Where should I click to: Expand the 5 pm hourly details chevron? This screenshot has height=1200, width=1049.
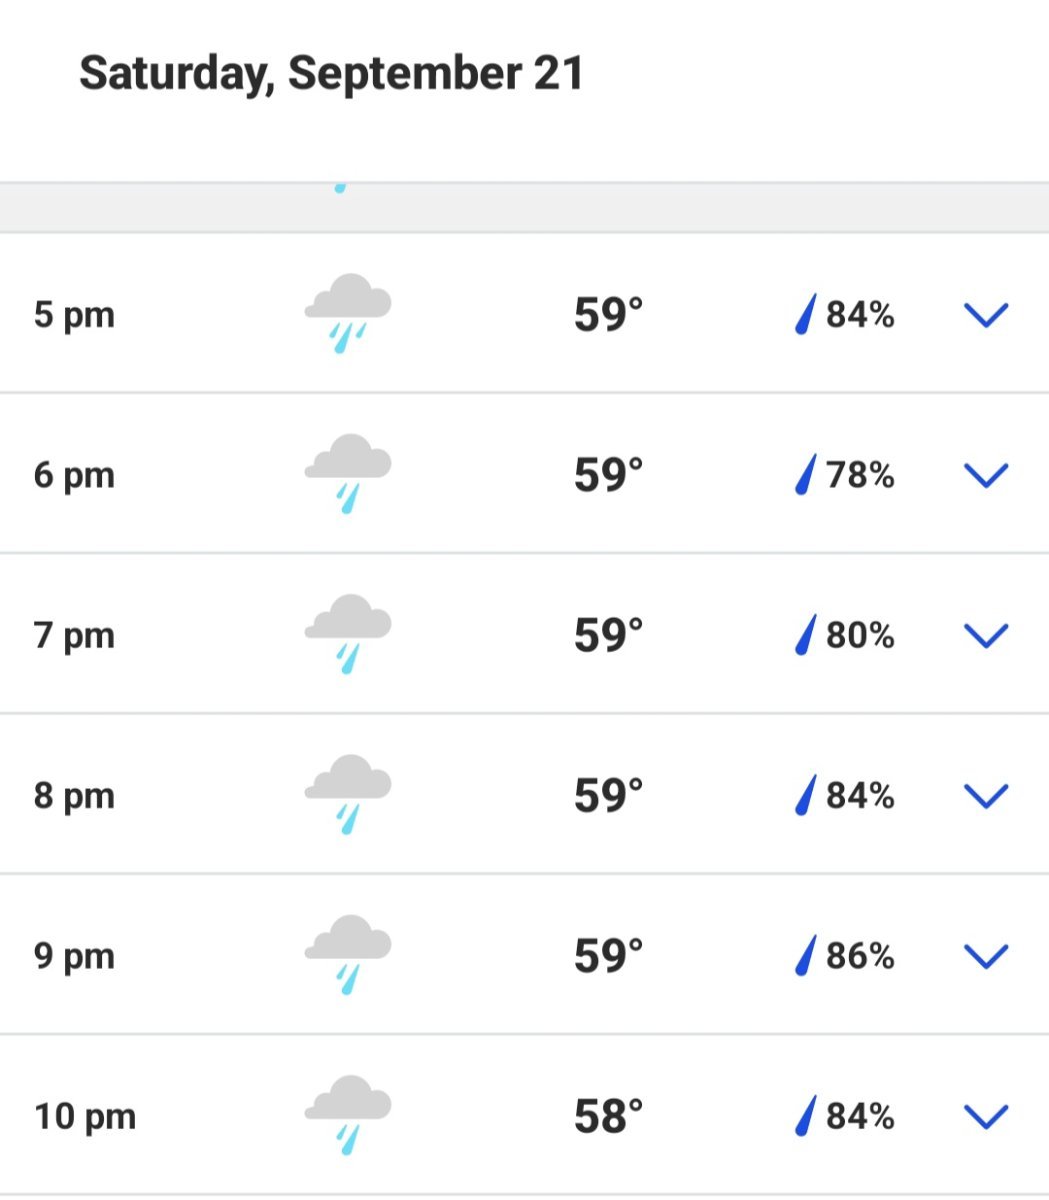point(986,315)
